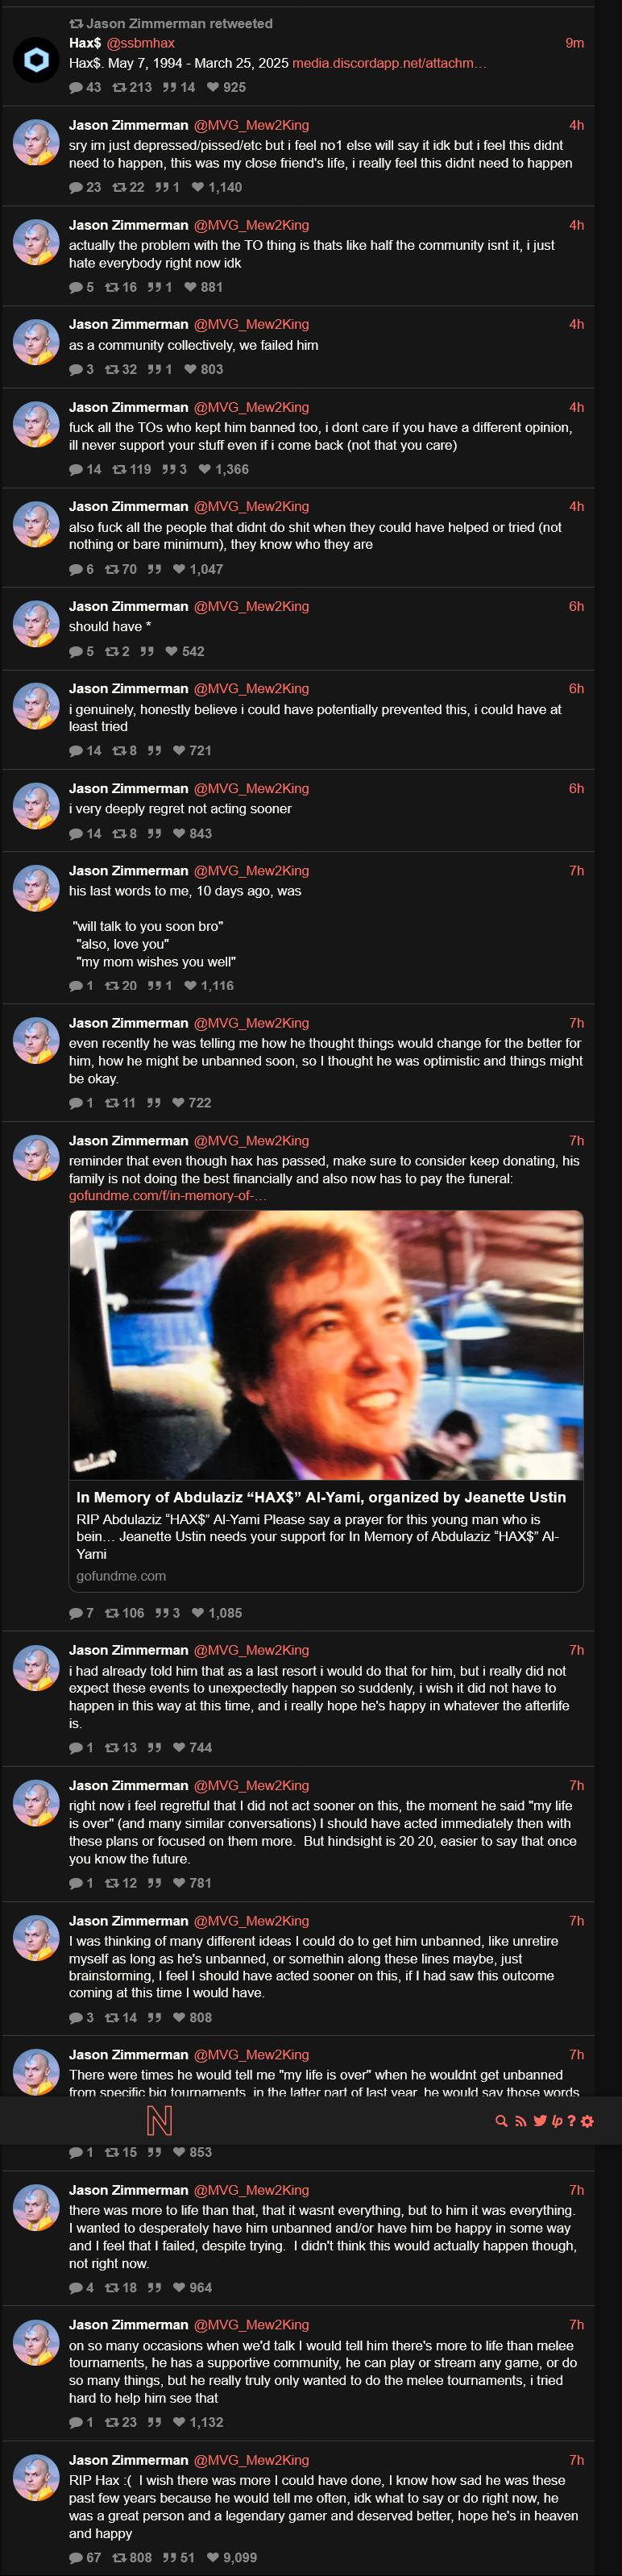Click Jason Zimmerman's avatar on the 'should have *' tweet
The width and height of the screenshot is (622, 2576).
pyautogui.click(x=36, y=624)
